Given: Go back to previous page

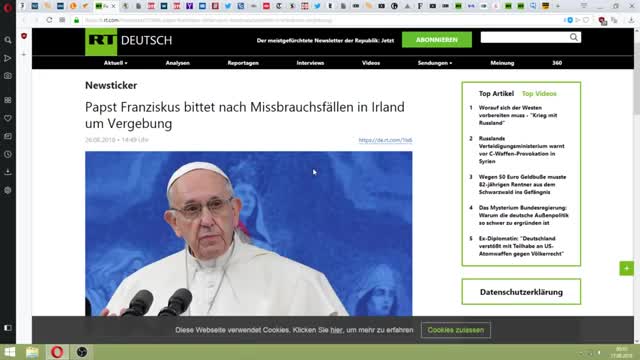Looking at the screenshot, I should (x=24, y=20).
